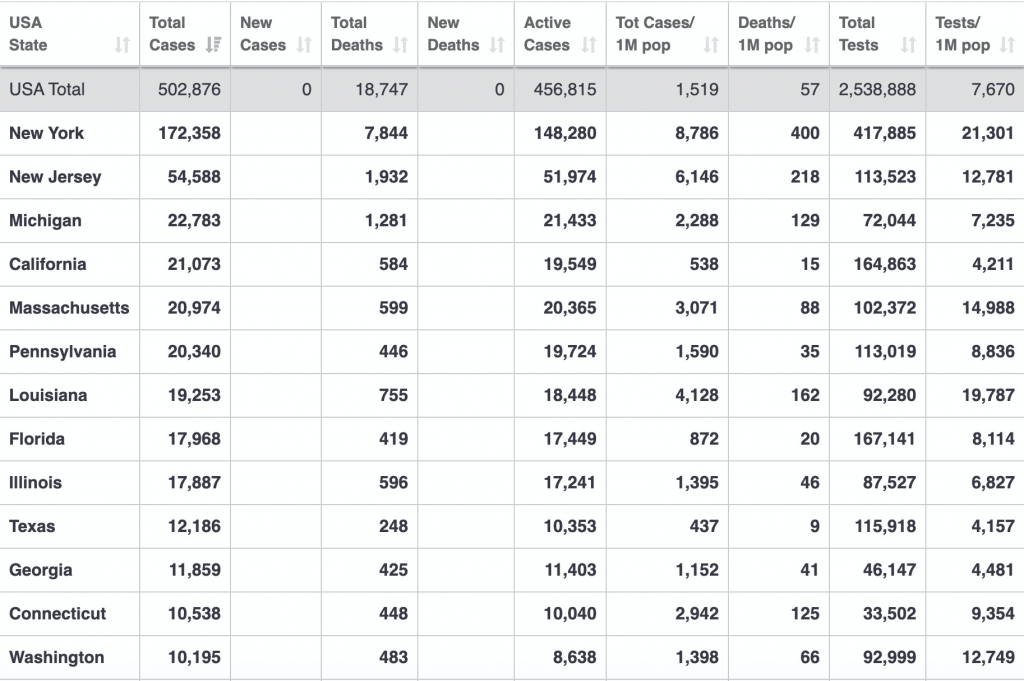Click sort icon for Tot Cases/1M pop

pyautogui.click(x=711, y=45)
